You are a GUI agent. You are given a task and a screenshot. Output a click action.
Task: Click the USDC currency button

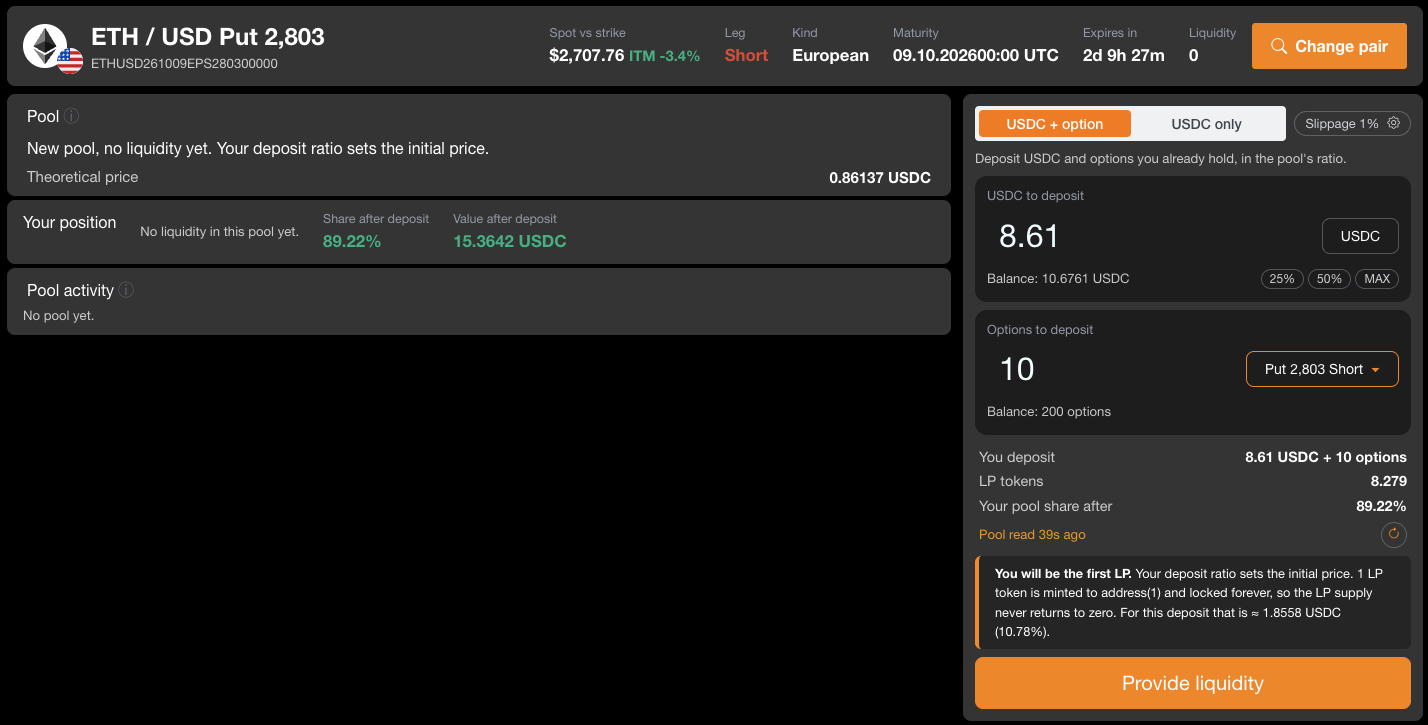tap(1360, 236)
